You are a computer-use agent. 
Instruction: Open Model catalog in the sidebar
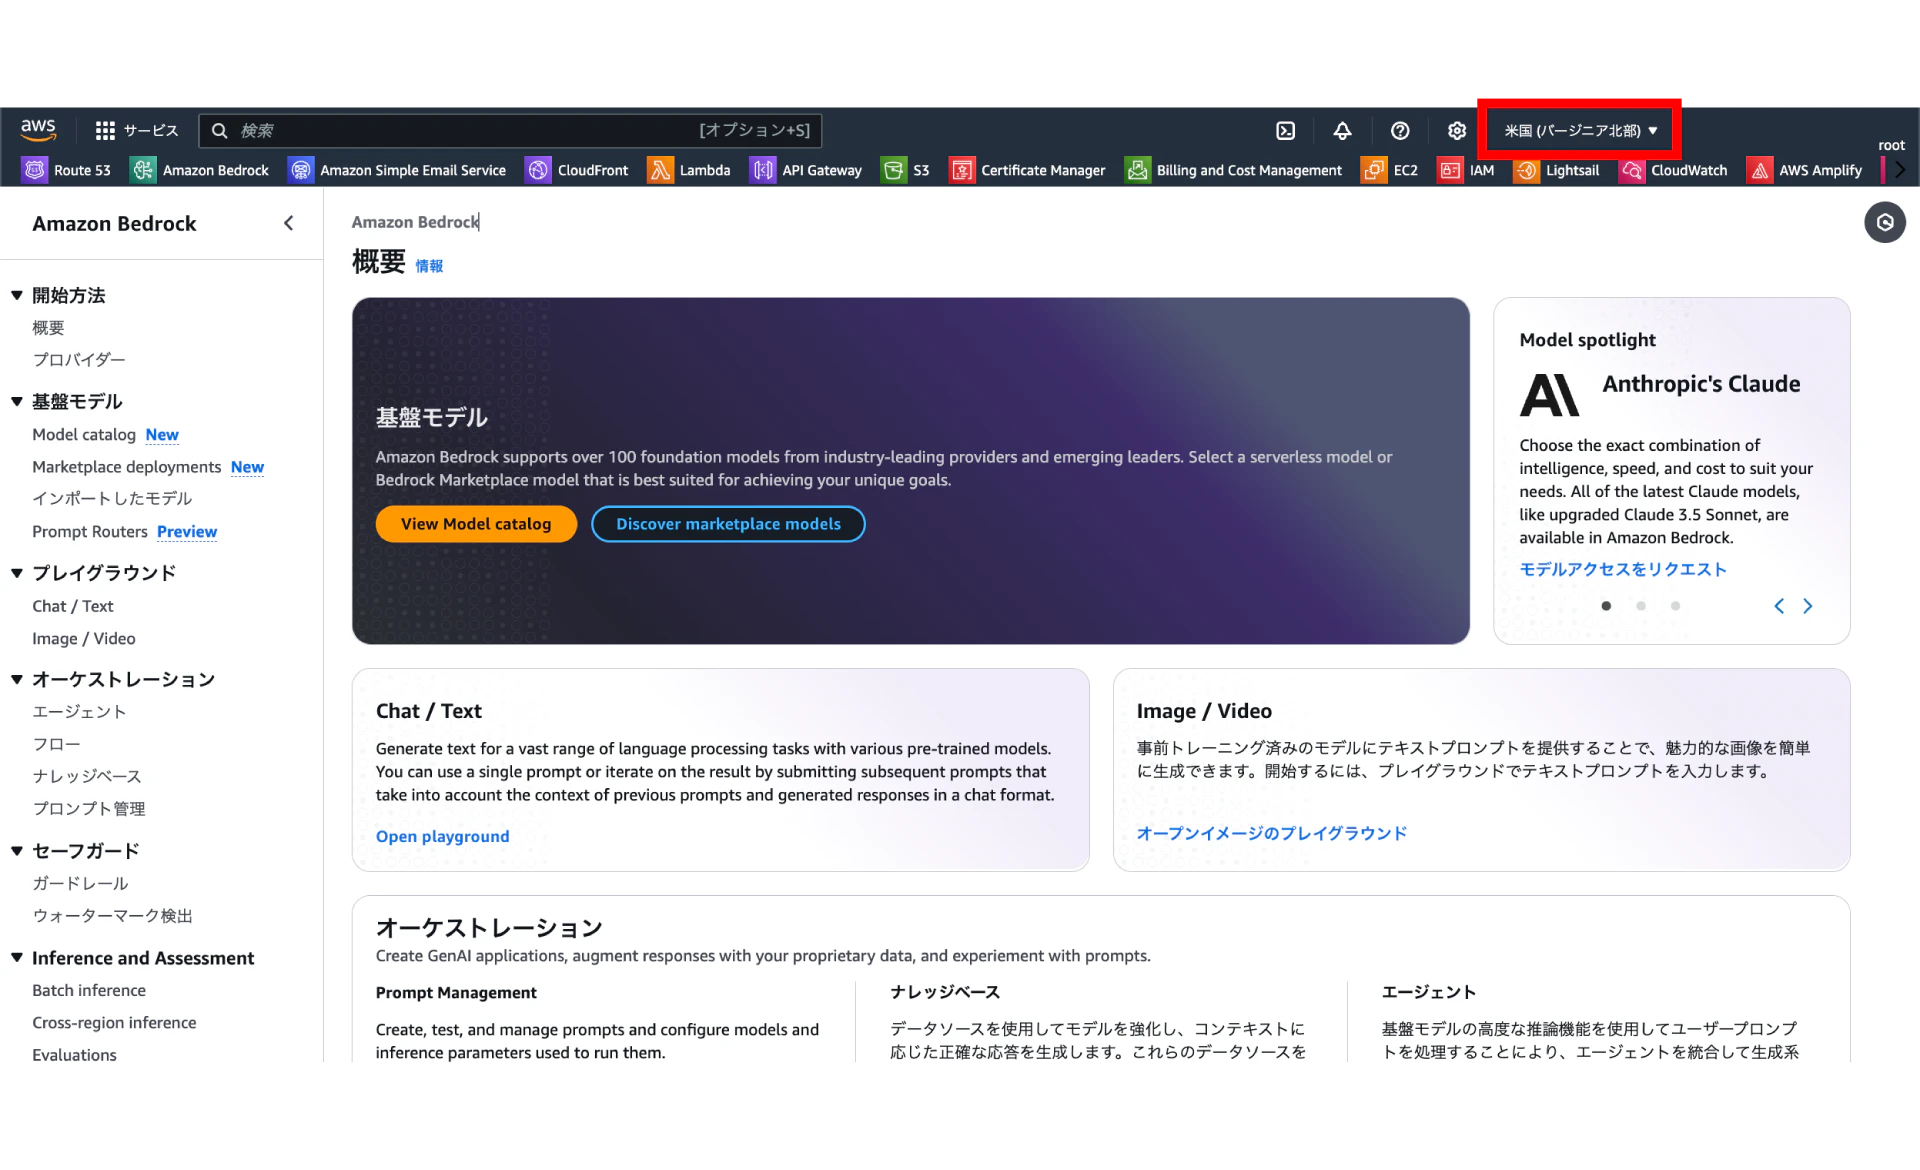pos(84,435)
